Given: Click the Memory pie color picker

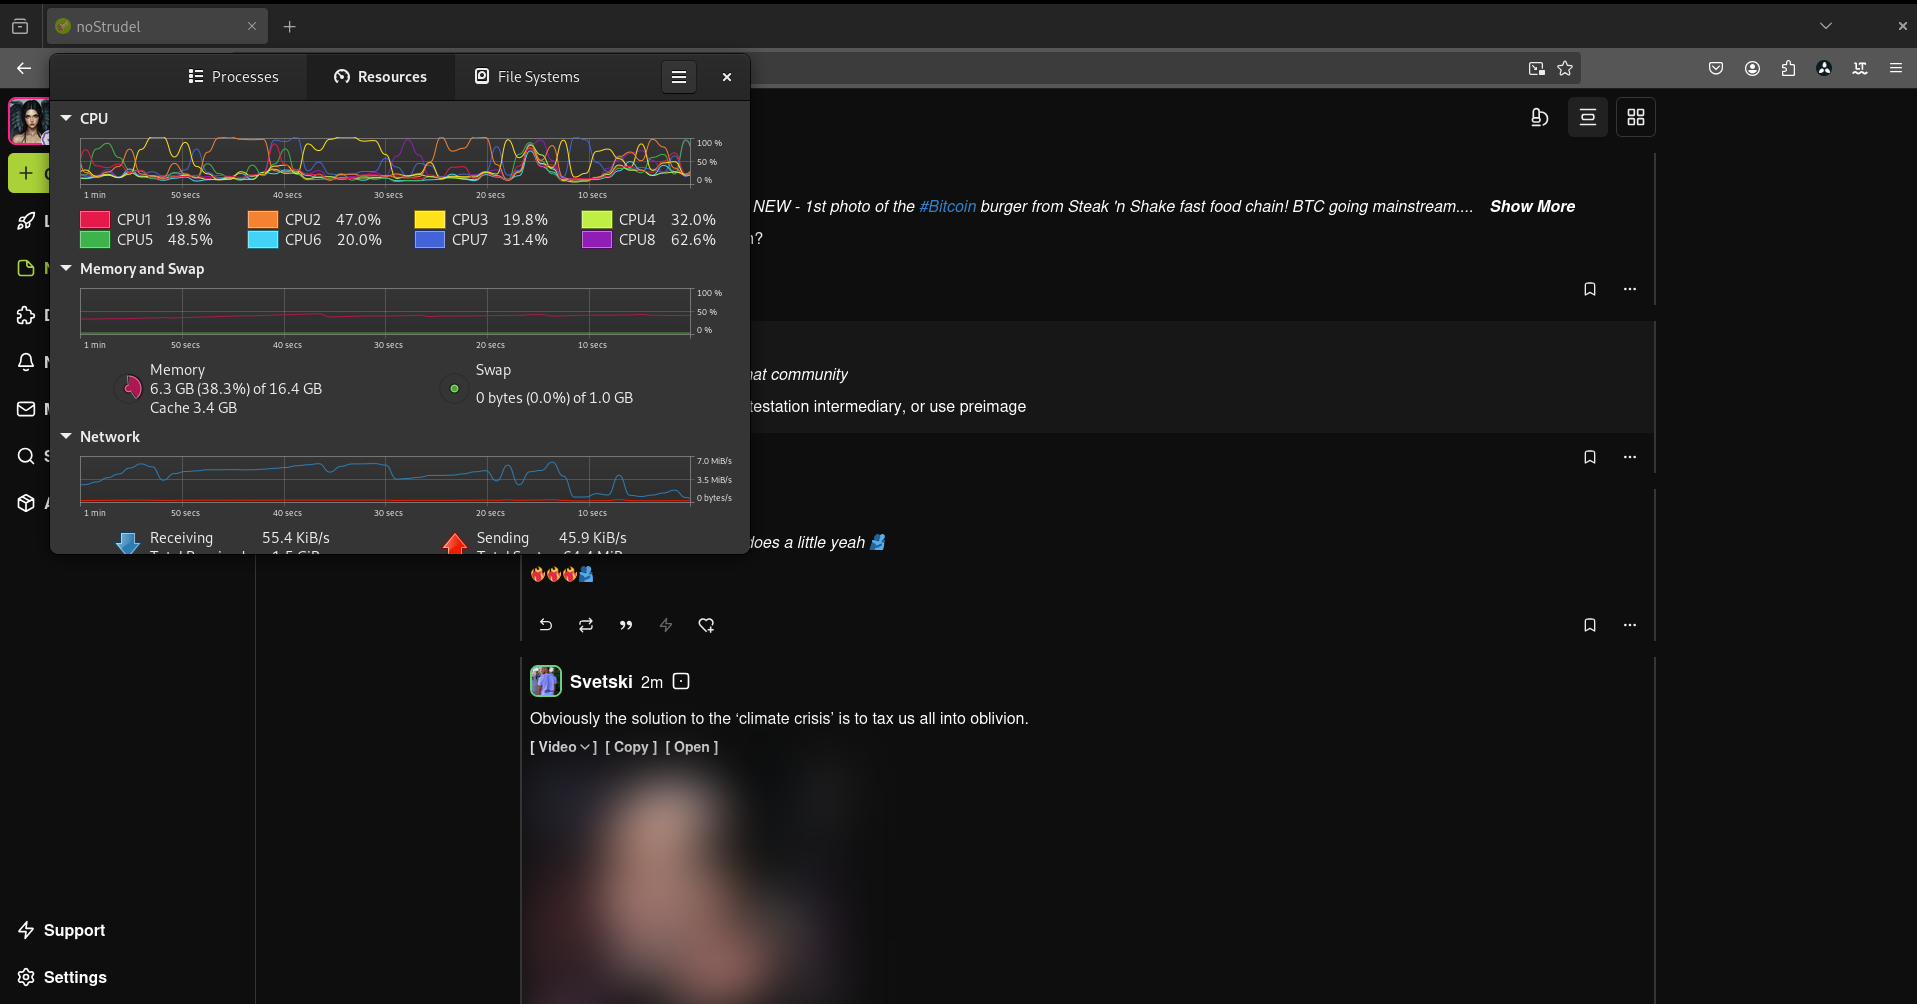Looking at the screenshot, I should tap(130, 388).
